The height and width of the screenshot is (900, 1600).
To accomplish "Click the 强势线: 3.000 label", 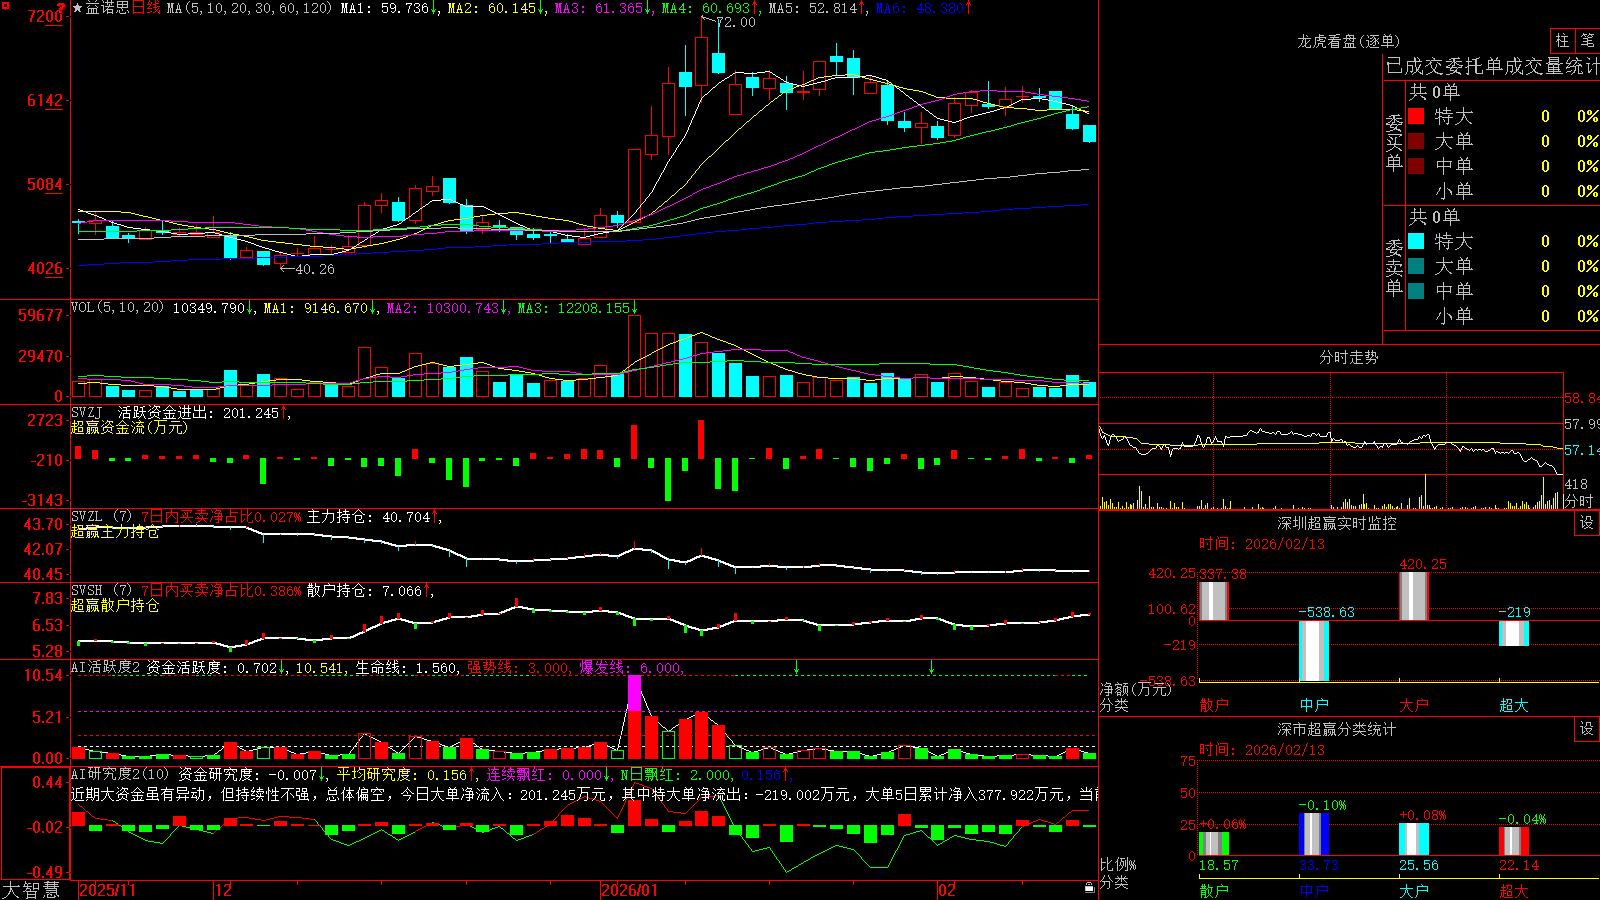I will click(x=518, y=668).
